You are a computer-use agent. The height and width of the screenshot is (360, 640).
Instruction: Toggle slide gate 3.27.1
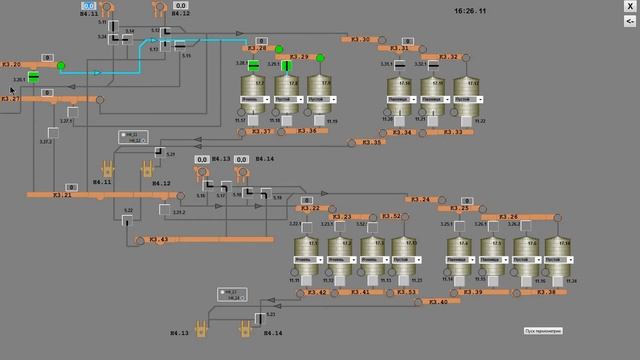(x=73, y=112)
